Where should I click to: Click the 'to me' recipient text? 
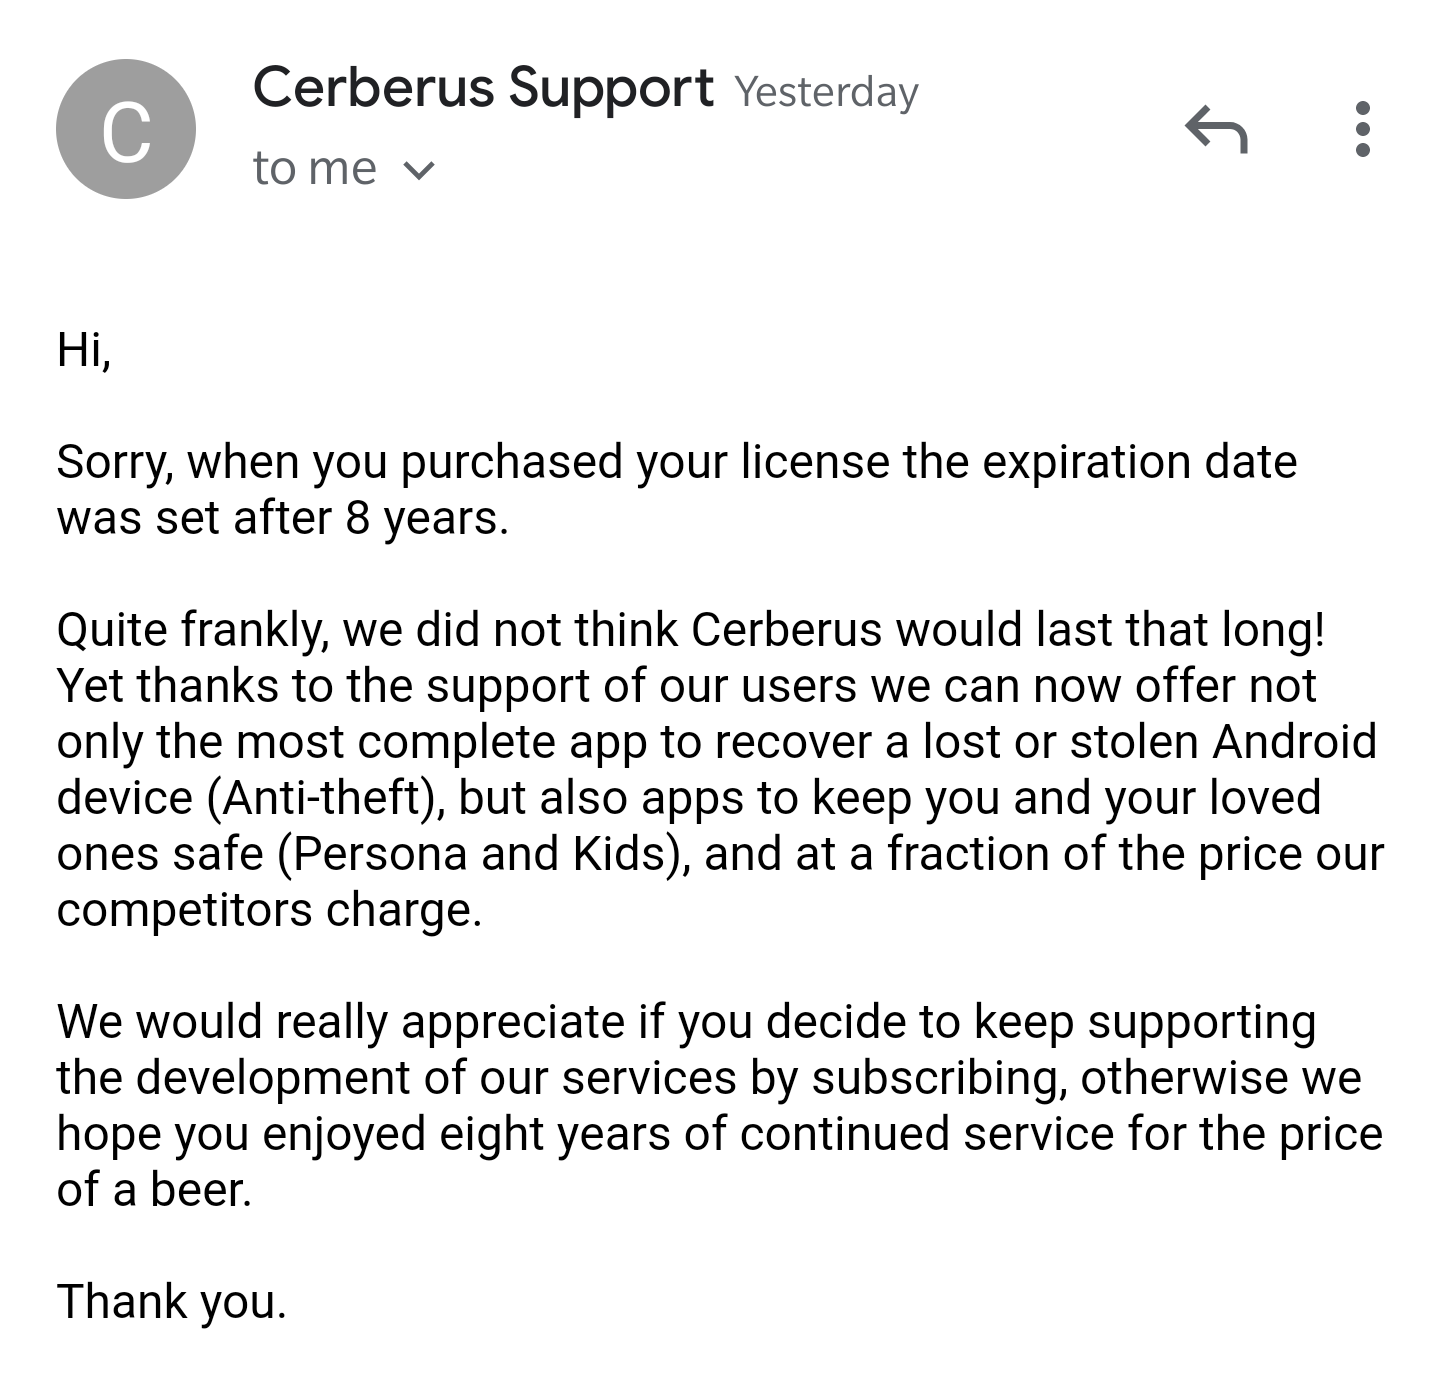point(315,168)
